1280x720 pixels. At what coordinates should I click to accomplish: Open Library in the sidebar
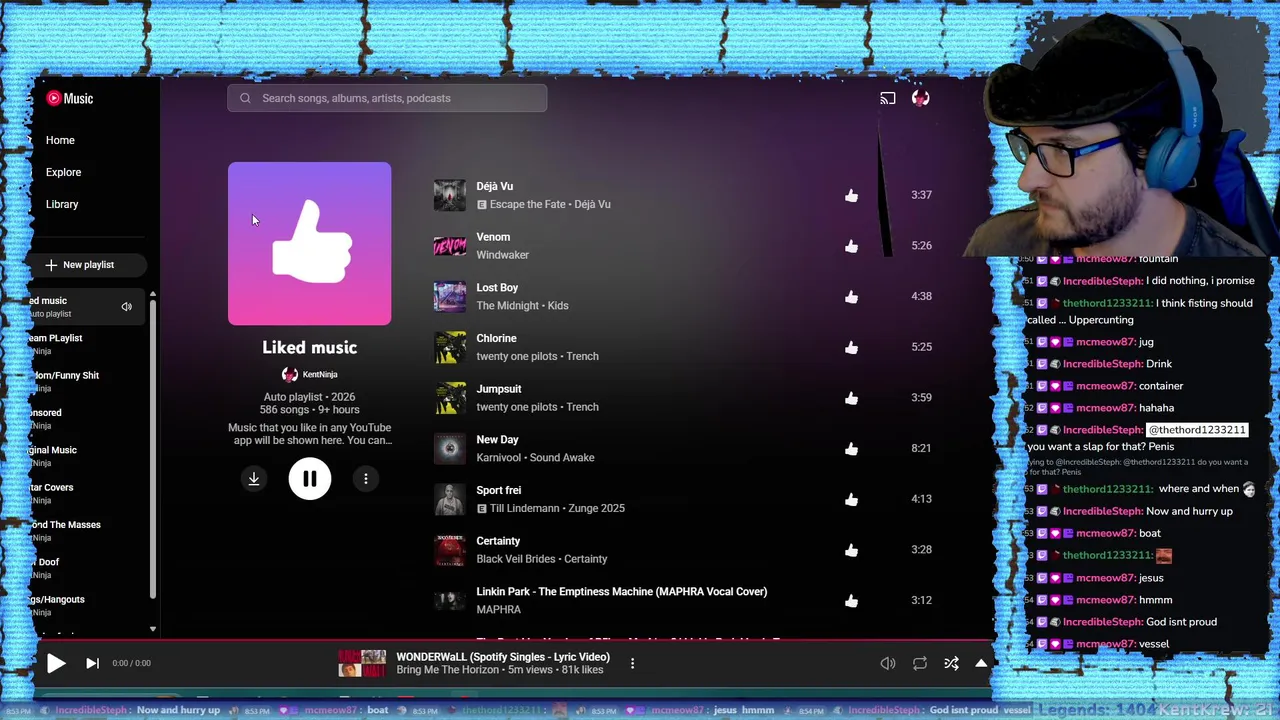[x=62, y=204]
